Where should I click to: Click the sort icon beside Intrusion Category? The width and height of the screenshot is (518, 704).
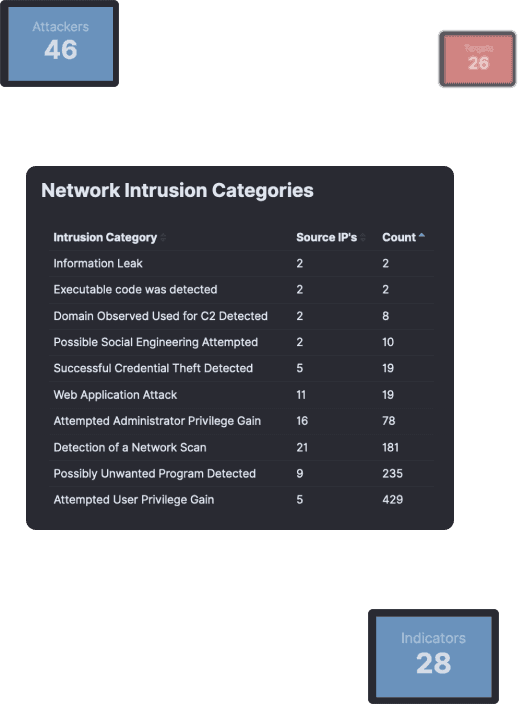(x=163, y=238)
